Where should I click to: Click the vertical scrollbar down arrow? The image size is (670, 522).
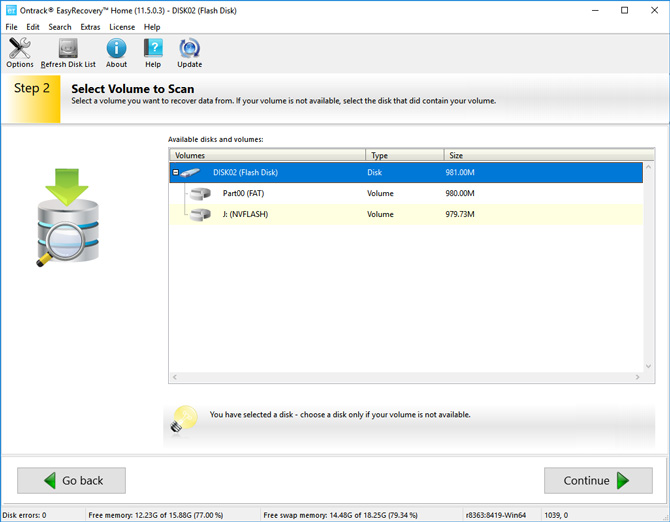649,367
